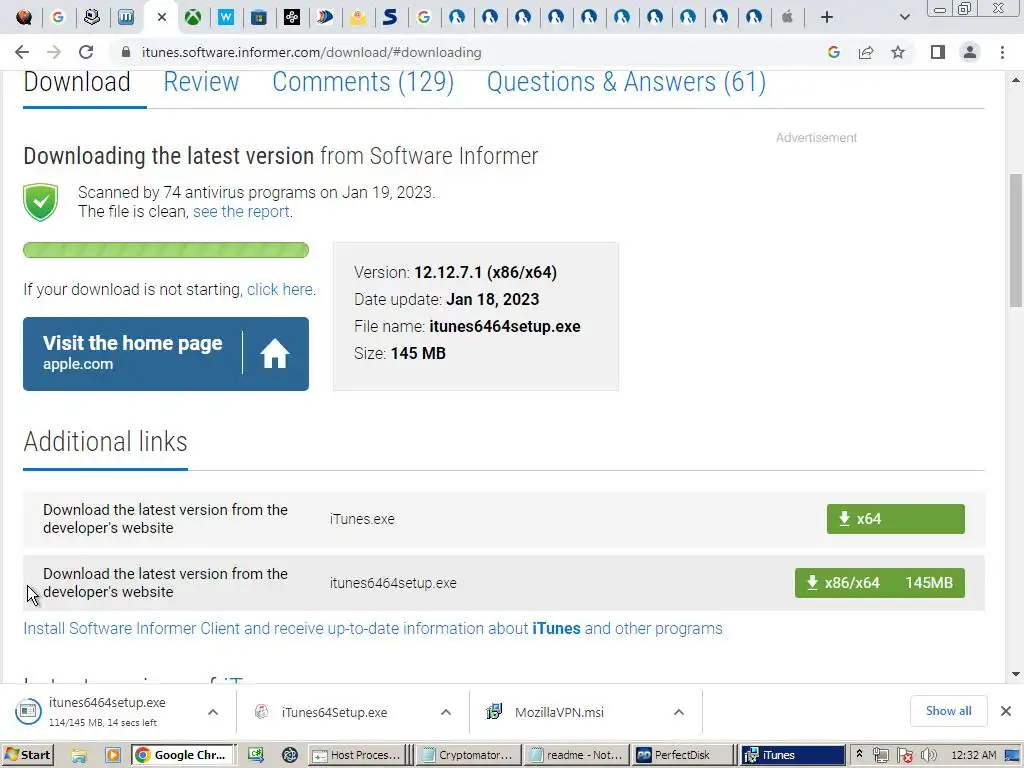This screenshot has width=1024, height=768.
Task: Click the green antivirus shield icon
Action: 40,202
